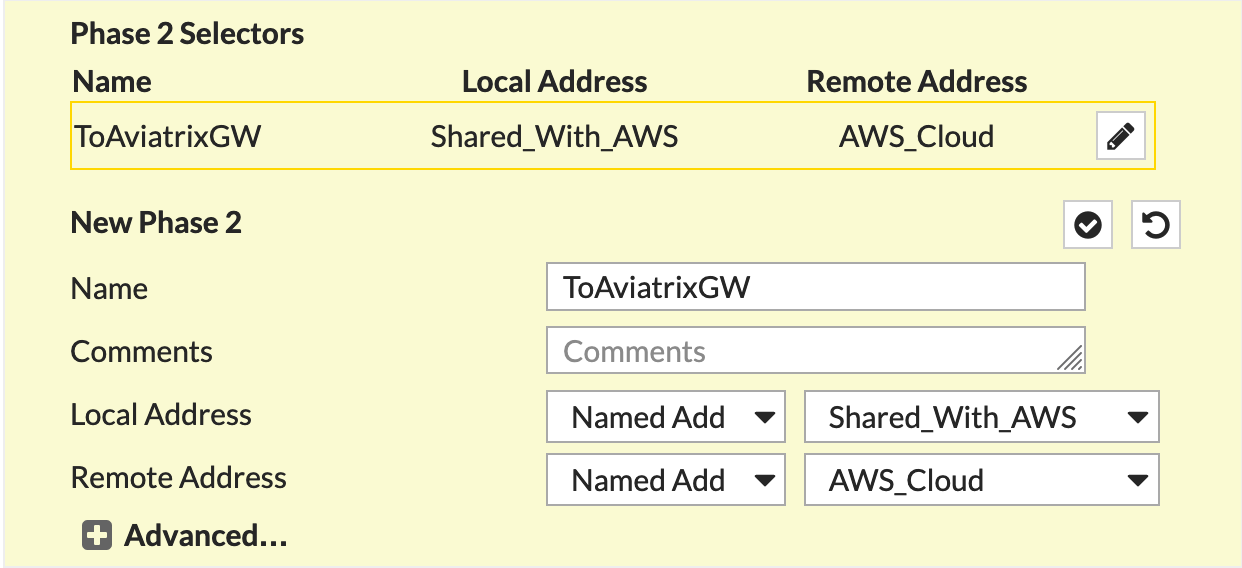Click the Comments box resize handle
This screenshot has width=1242, height=568.
tap(1071, 360)
